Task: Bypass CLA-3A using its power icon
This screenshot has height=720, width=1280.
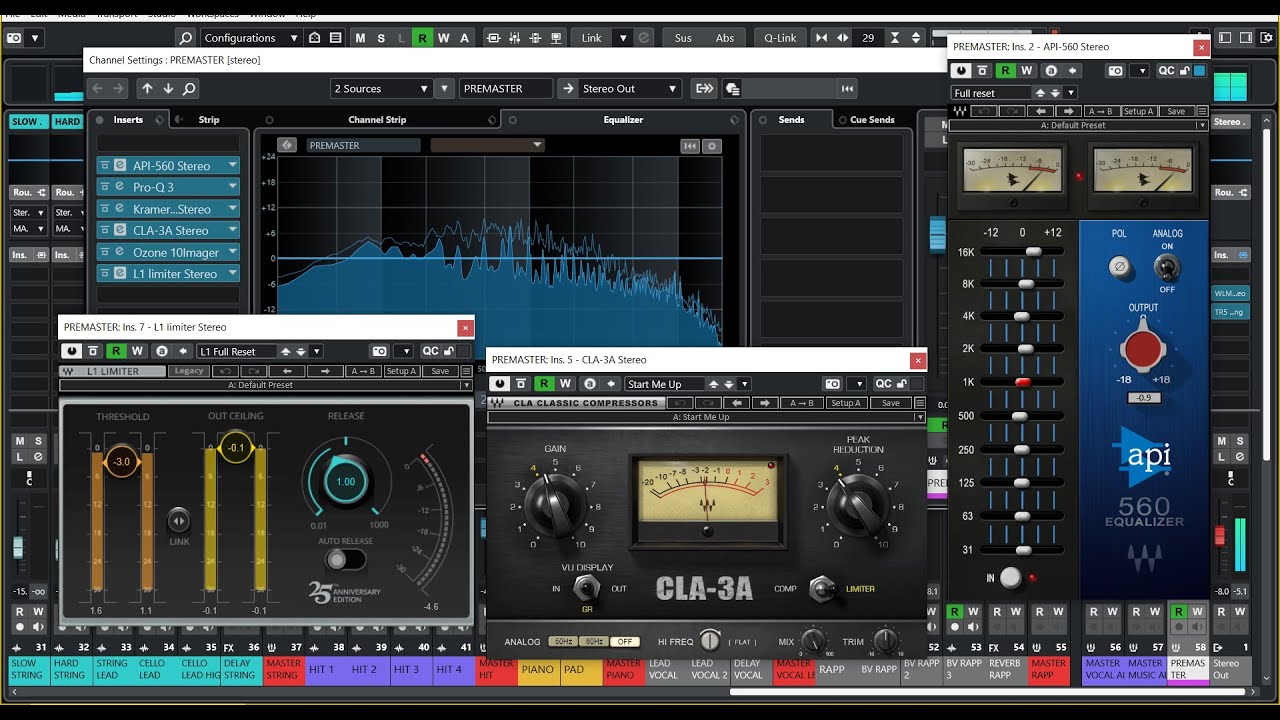Action: [499, 384]
